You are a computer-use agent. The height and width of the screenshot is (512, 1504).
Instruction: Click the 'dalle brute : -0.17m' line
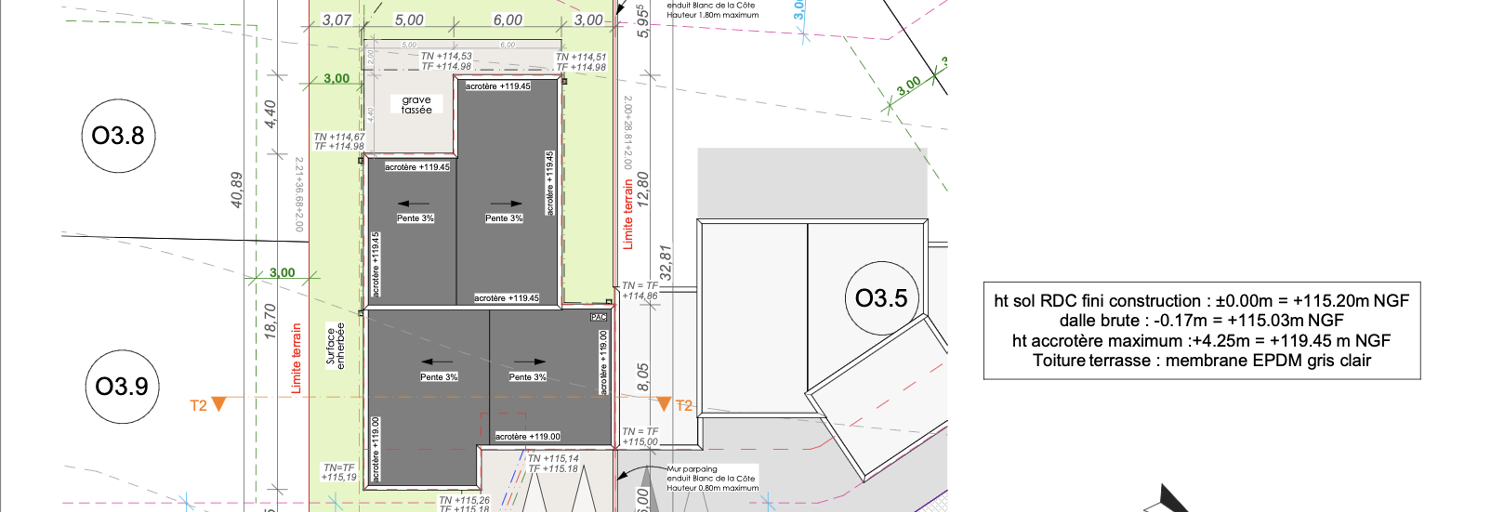[1201, 321]
